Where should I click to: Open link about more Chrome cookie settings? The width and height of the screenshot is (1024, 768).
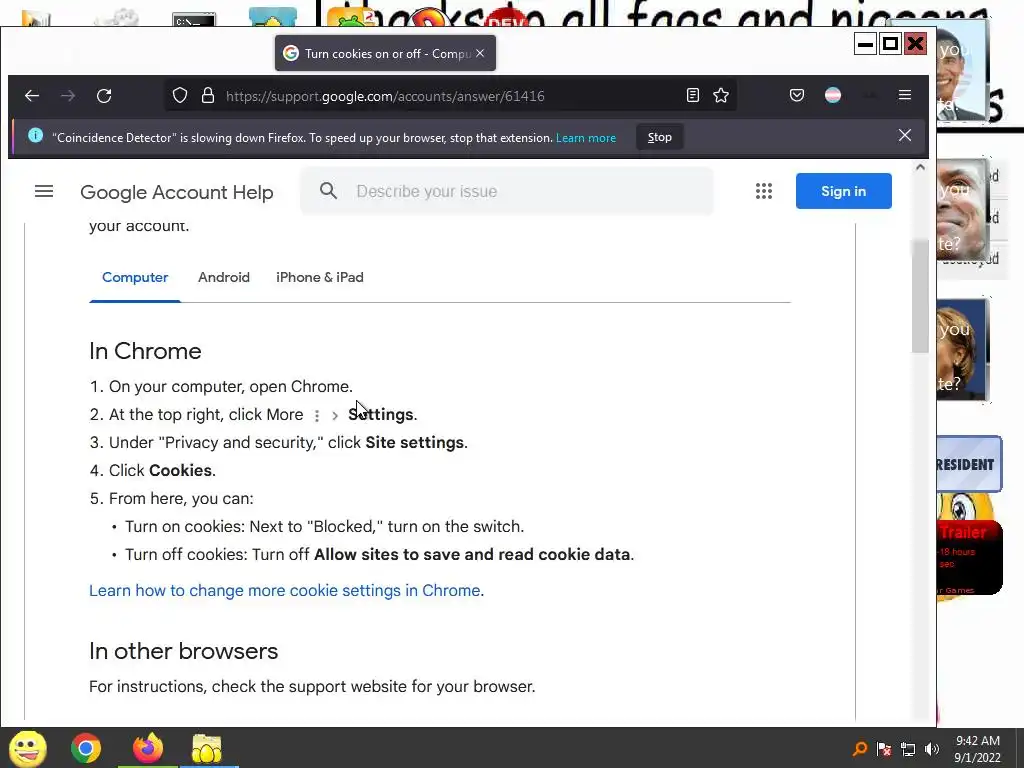coord(285,590)
